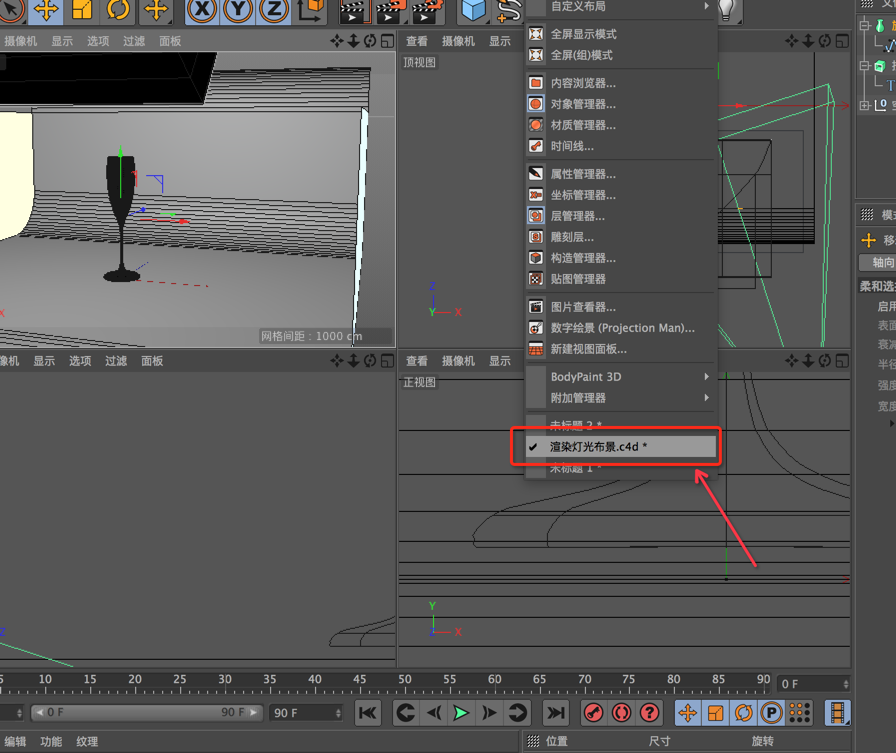Toggle point-level animation dots button

799,713
